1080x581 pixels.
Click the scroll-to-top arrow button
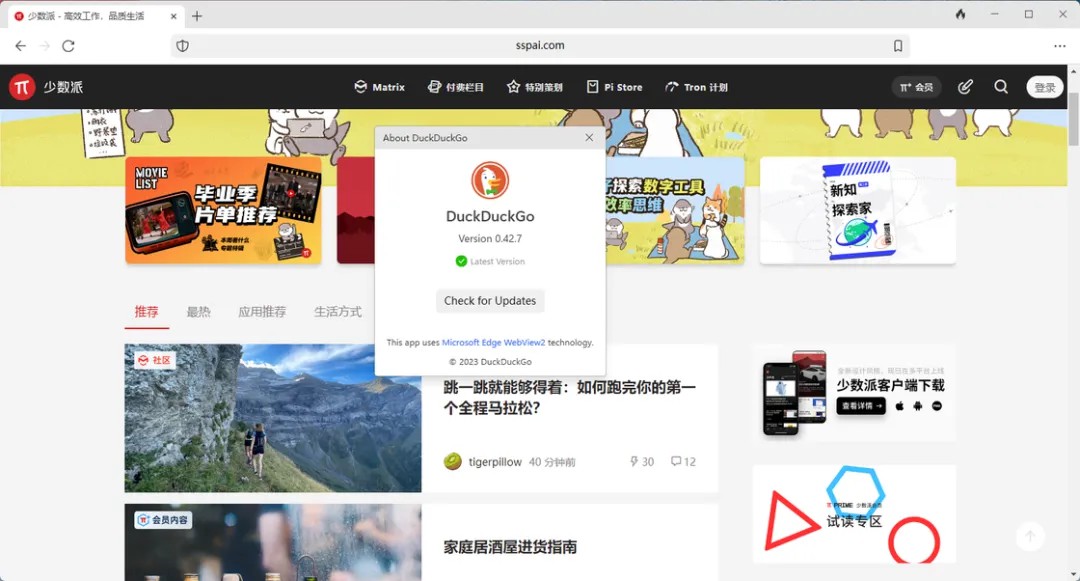pos(1030,536)
